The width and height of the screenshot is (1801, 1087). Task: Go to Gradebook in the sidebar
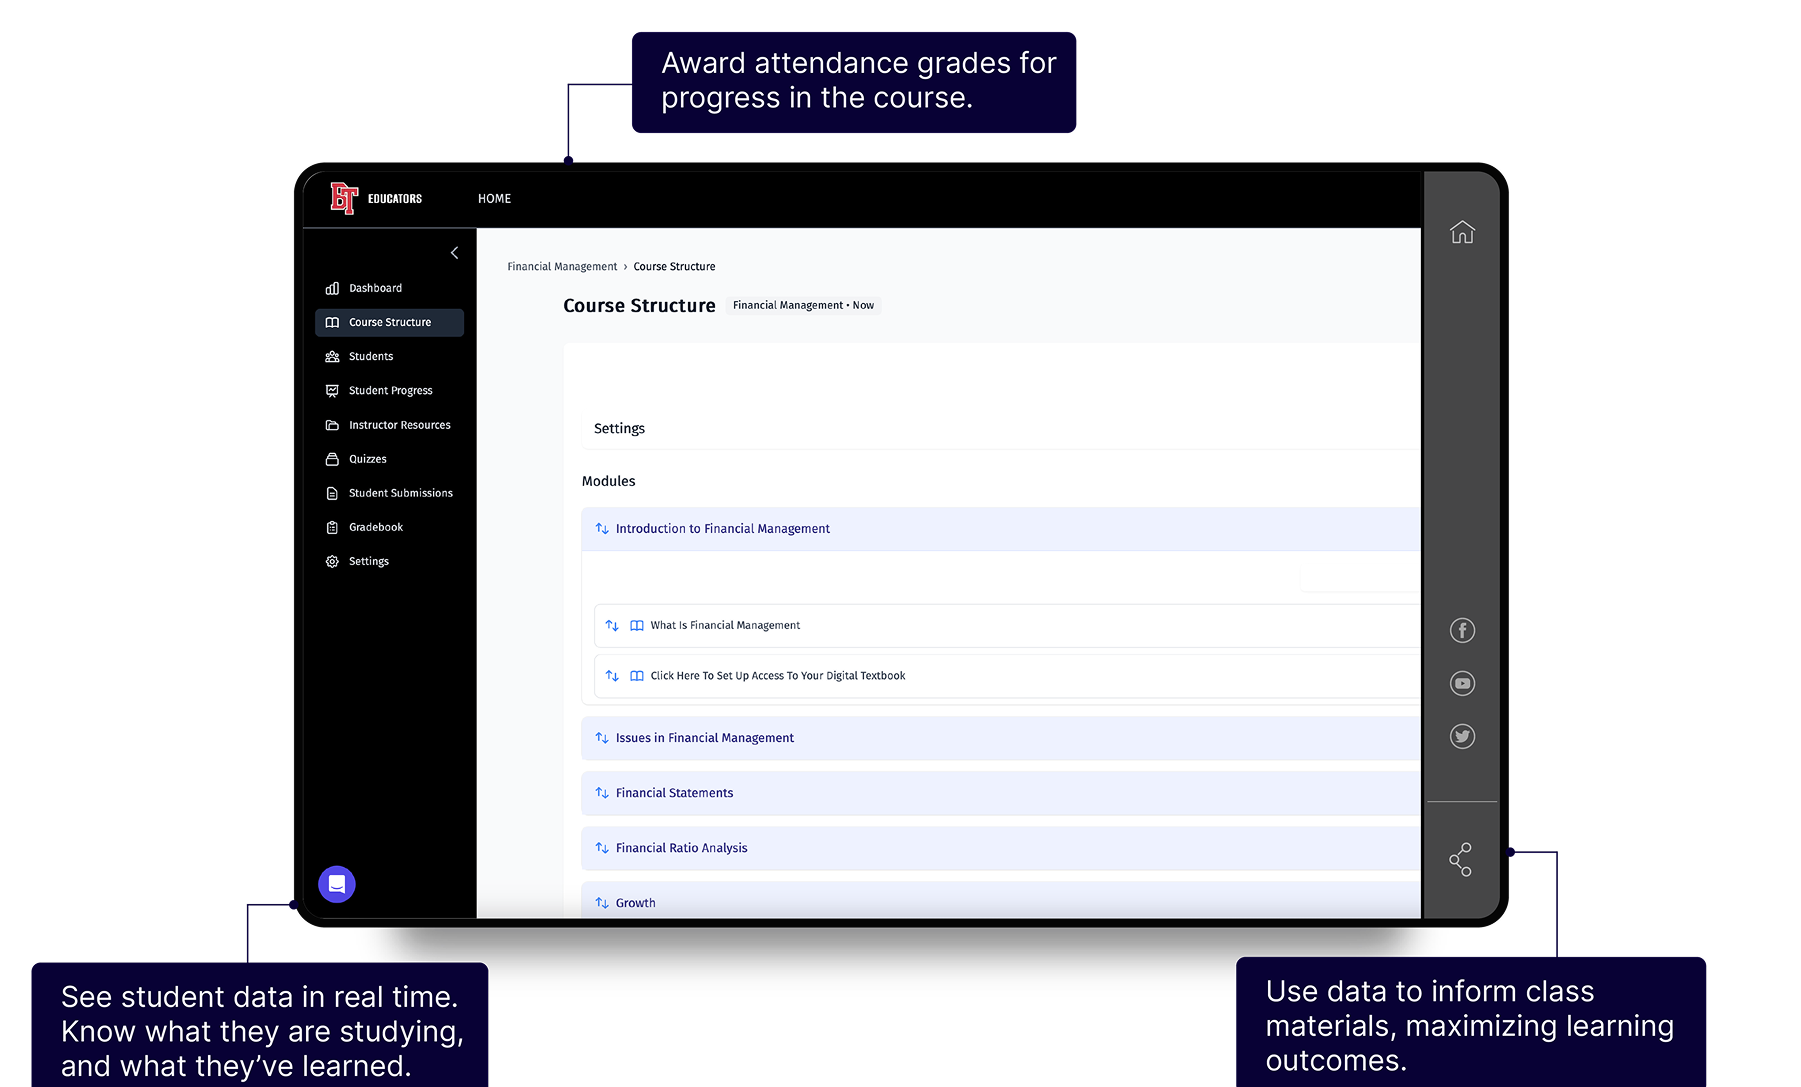coord(375,527)
